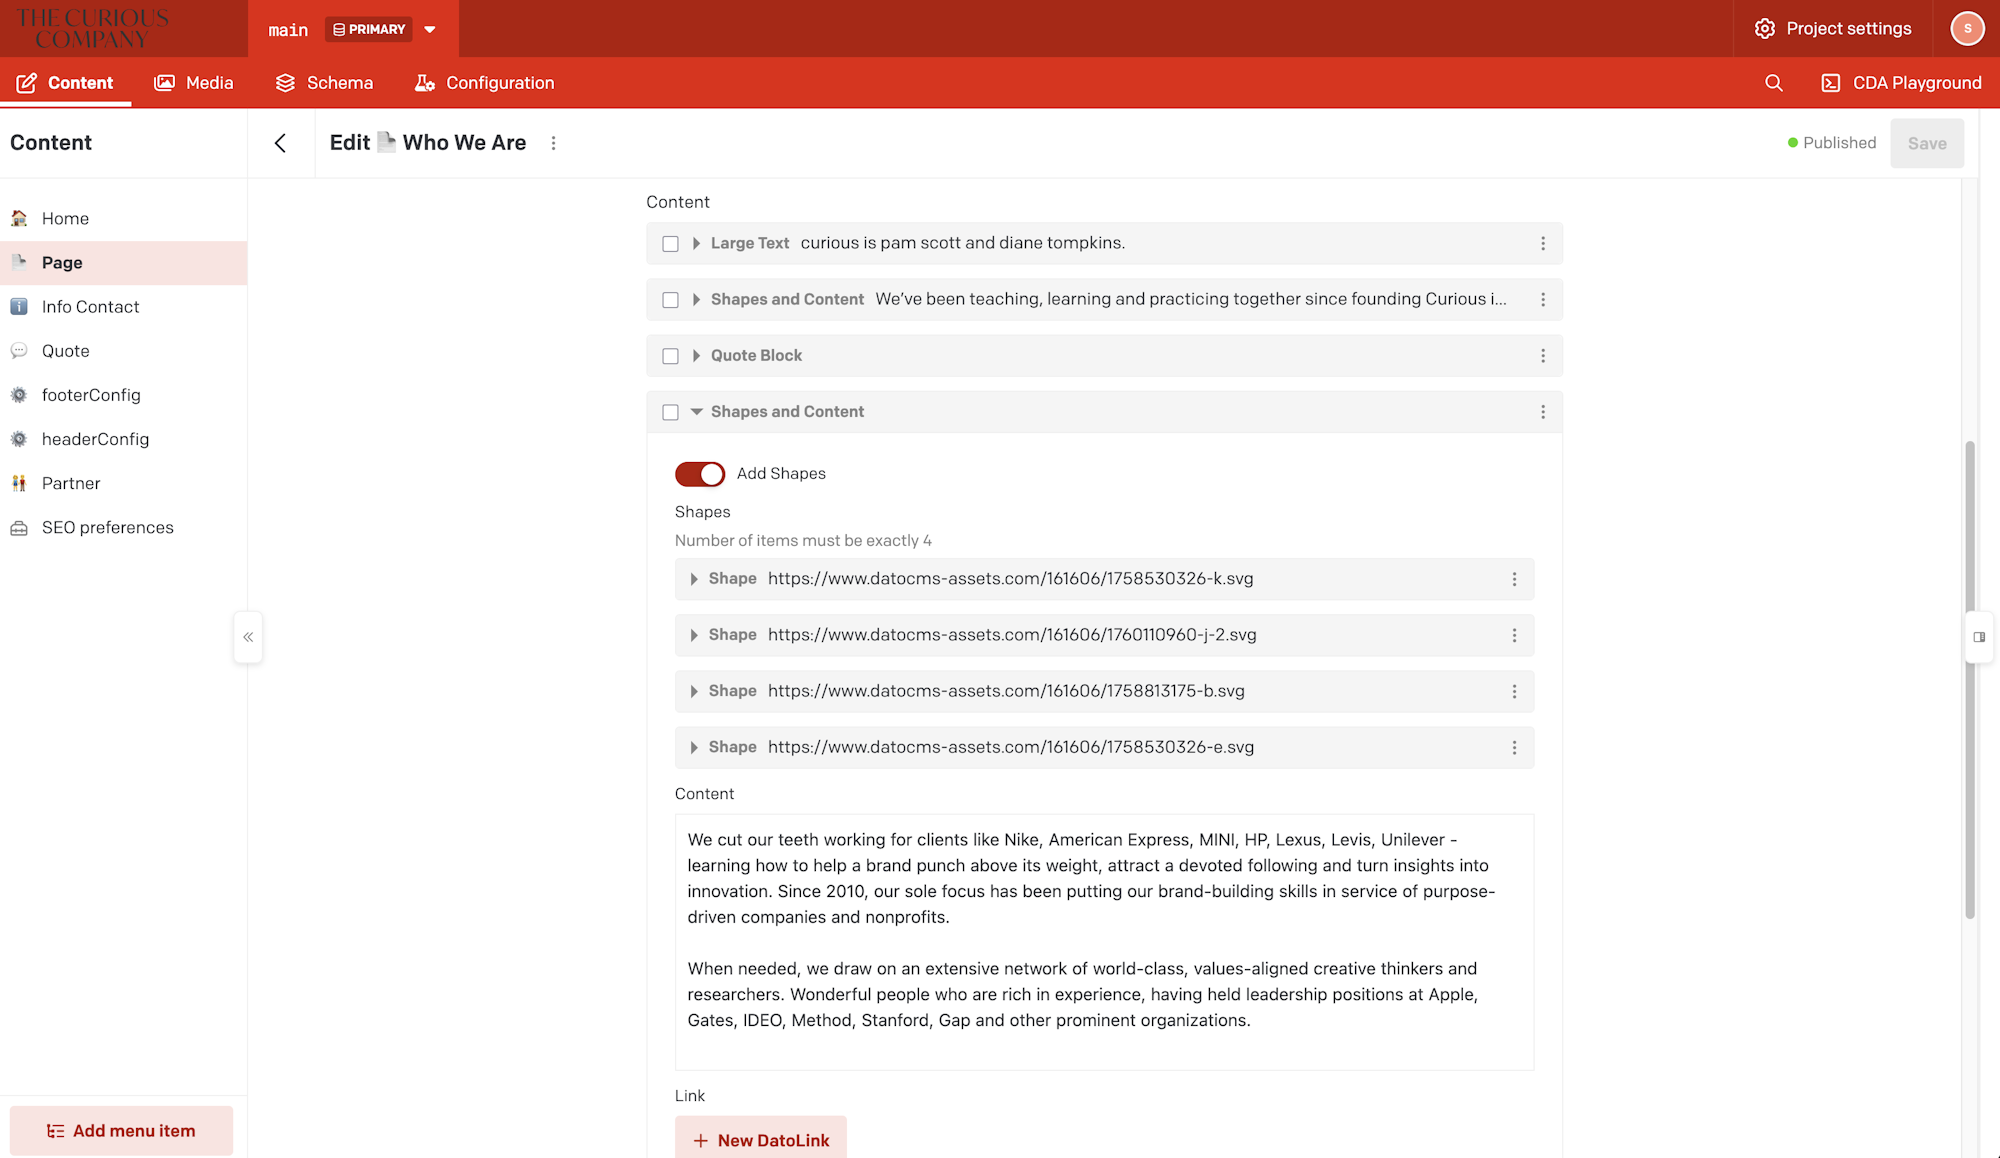Click the New DatoLink button
Image resolution: width=2000 pixels, height=1158 pixels.
pos(761,1140)
